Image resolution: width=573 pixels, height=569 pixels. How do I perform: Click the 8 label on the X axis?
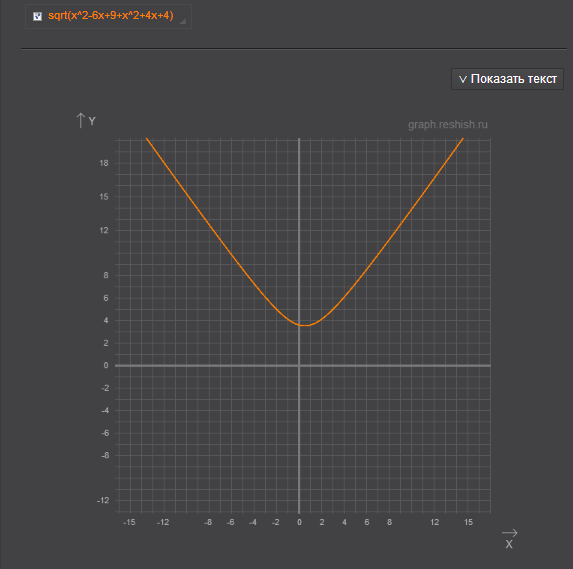coord(390,522)
